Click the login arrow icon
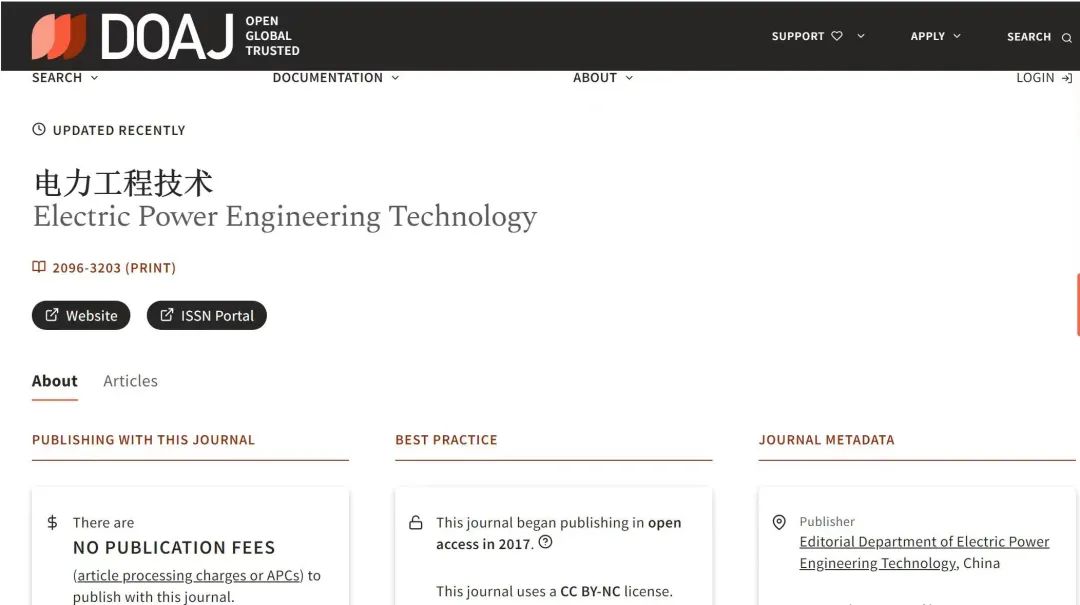This screenshot has height=605, width=1080. tap(1067, 78)
